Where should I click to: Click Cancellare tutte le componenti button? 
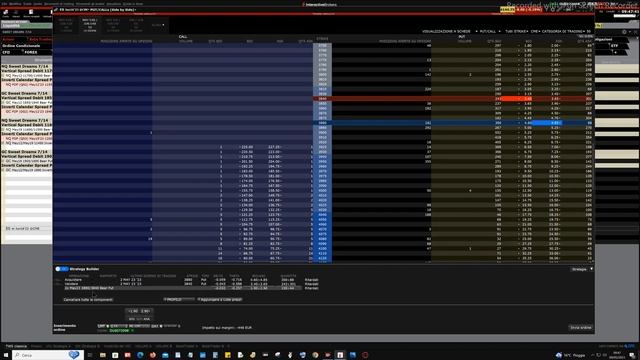coord(88,300)
